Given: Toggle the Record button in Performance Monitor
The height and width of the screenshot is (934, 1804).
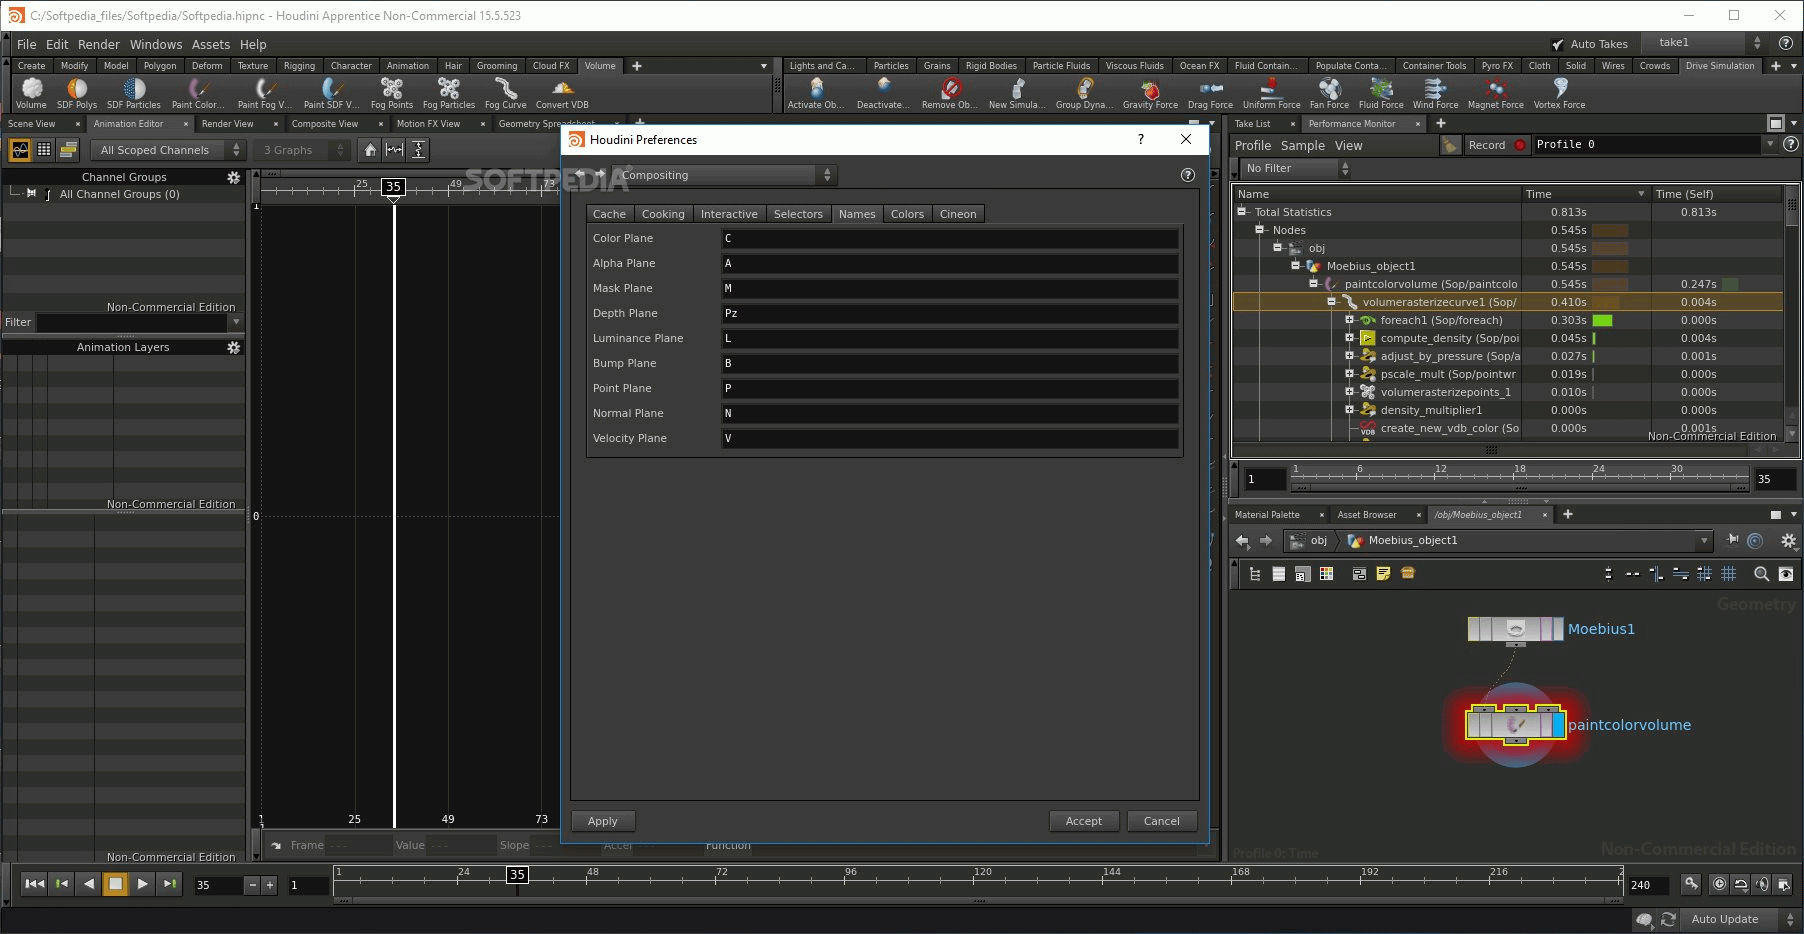Looking at the screenshot, I should [x=1497, y=145].
